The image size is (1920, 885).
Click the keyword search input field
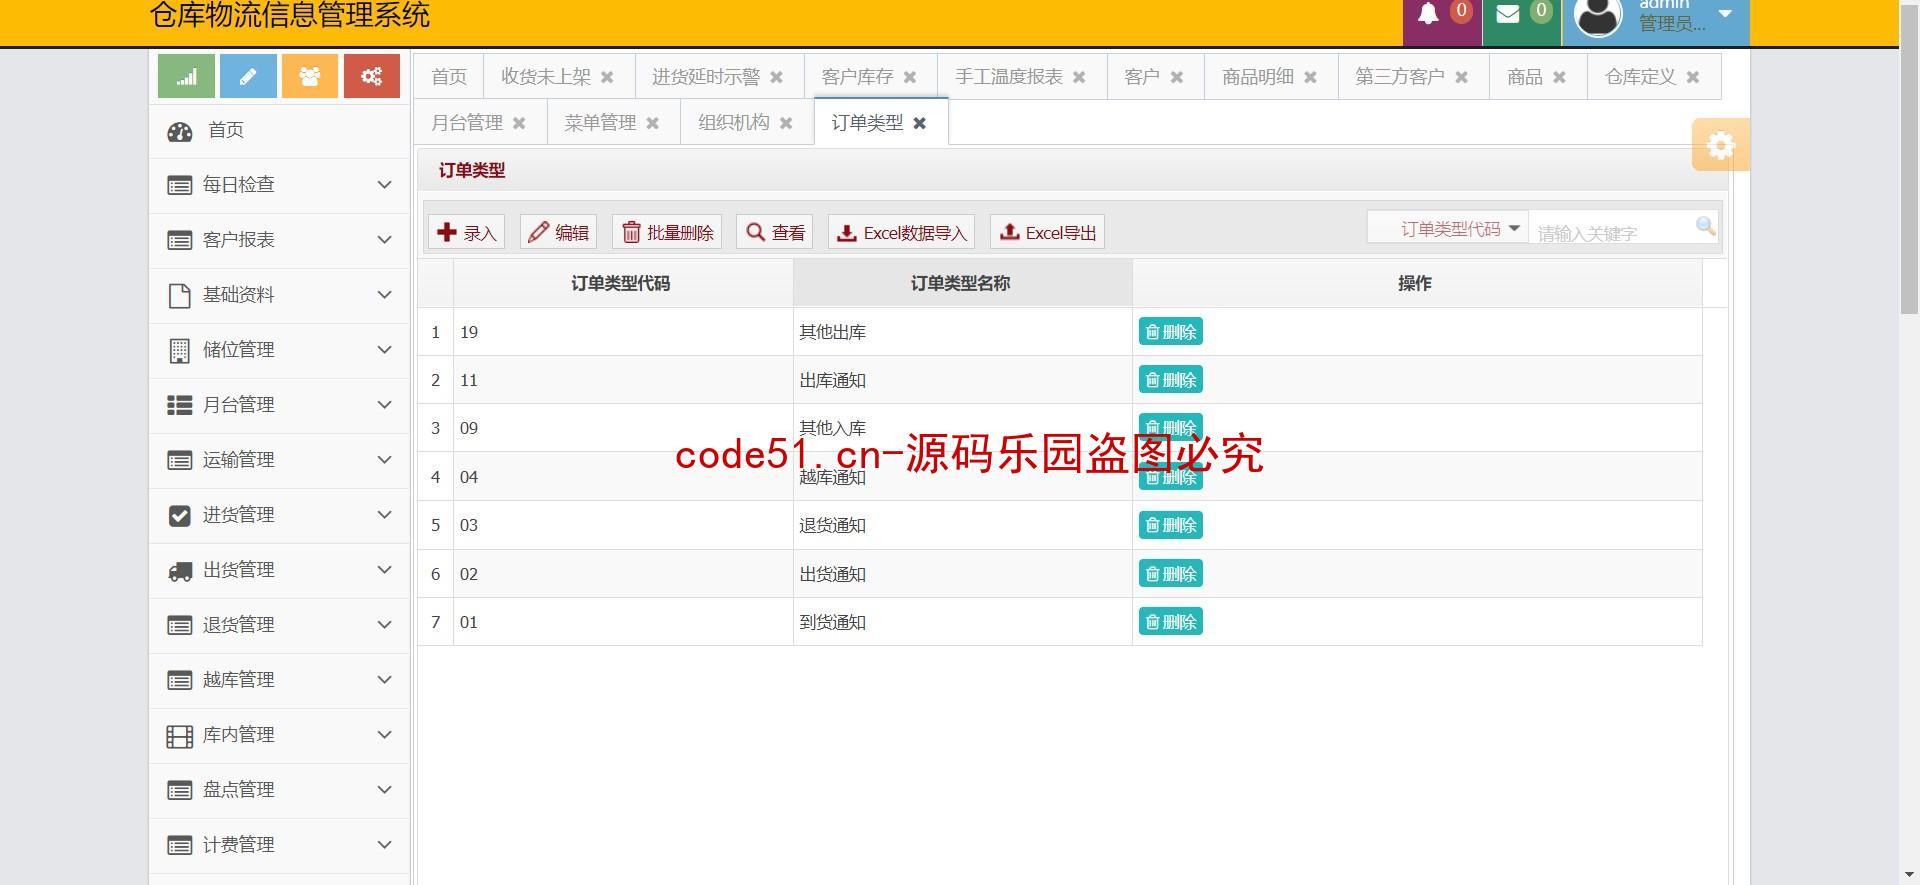click(x=1612, y=232)
